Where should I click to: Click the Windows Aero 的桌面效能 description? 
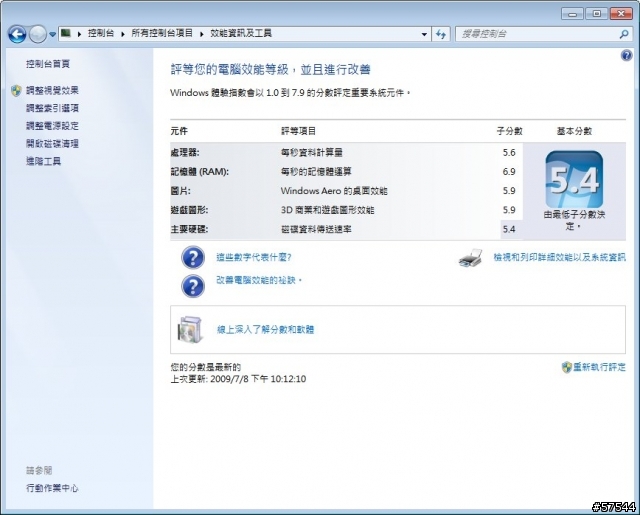pyautogui.click(x=334, y=191)
